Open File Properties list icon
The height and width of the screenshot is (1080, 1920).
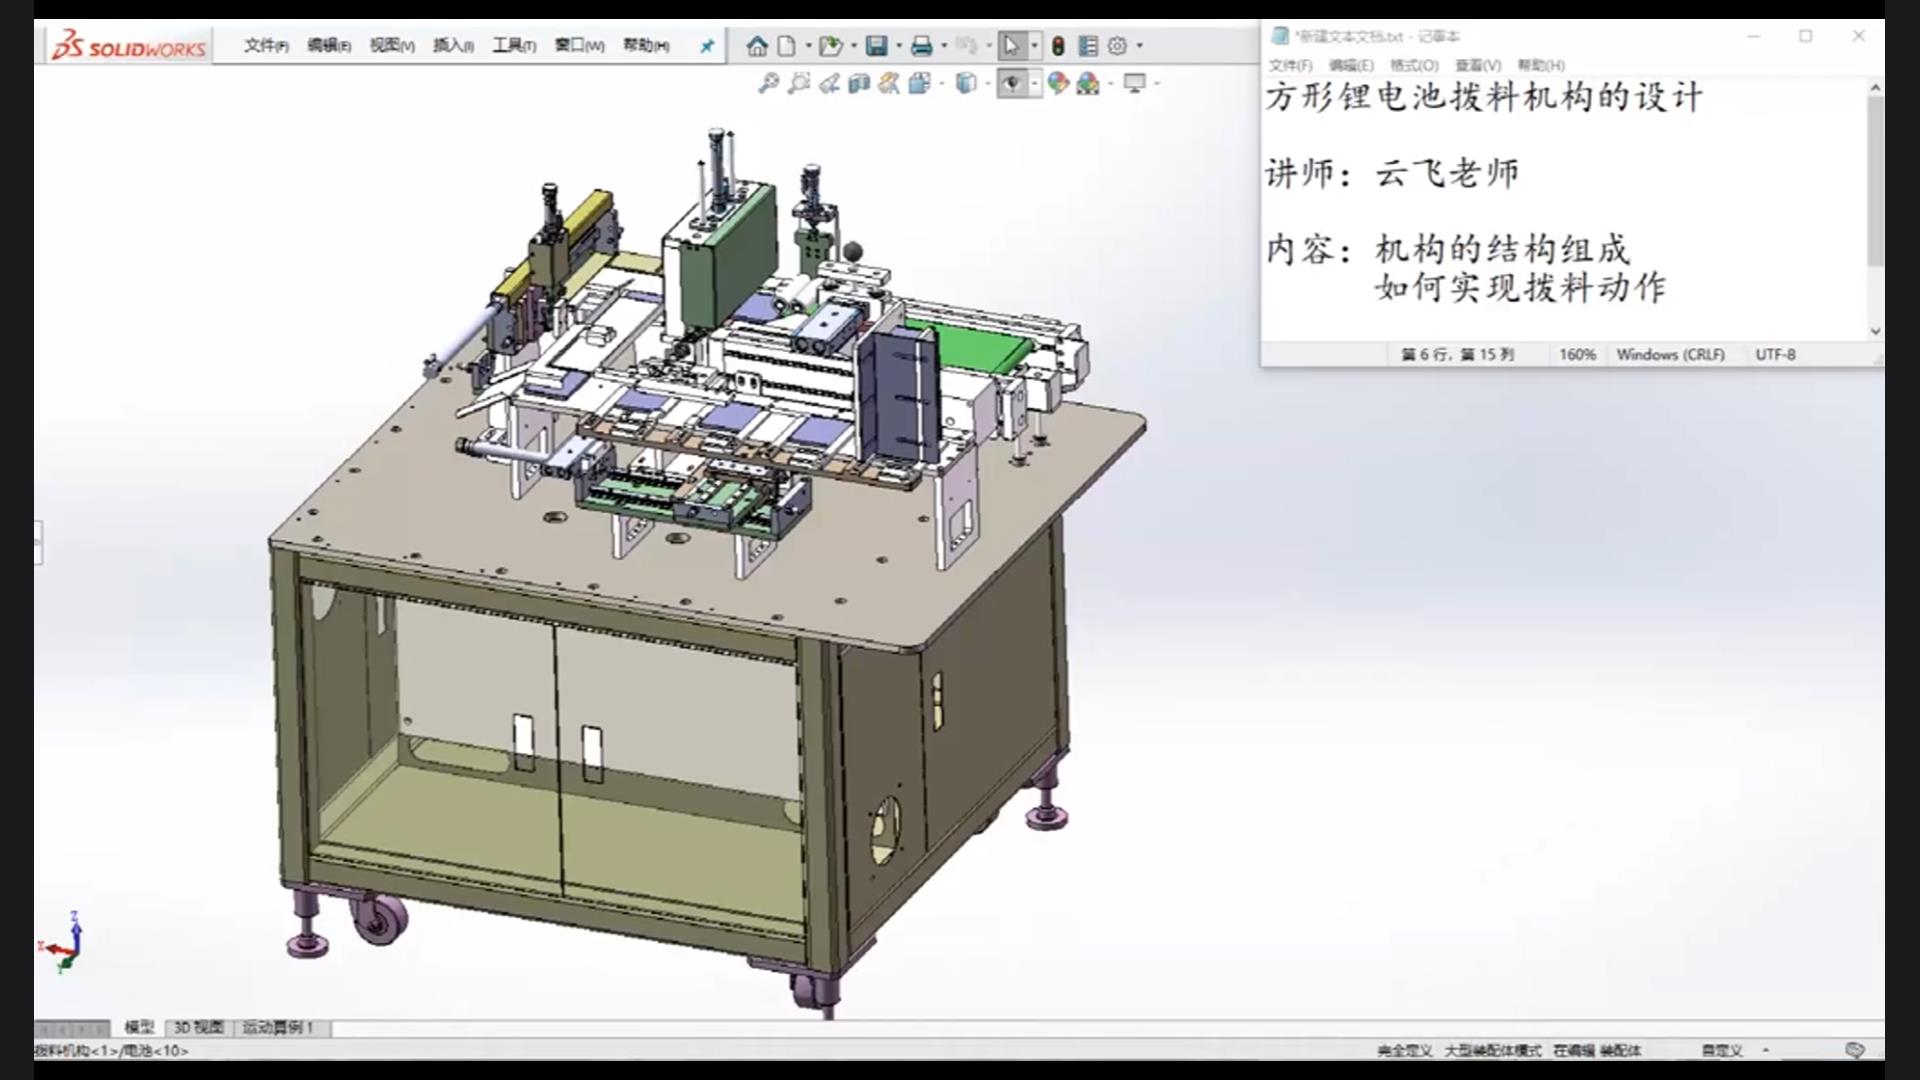click(1088, 46)
